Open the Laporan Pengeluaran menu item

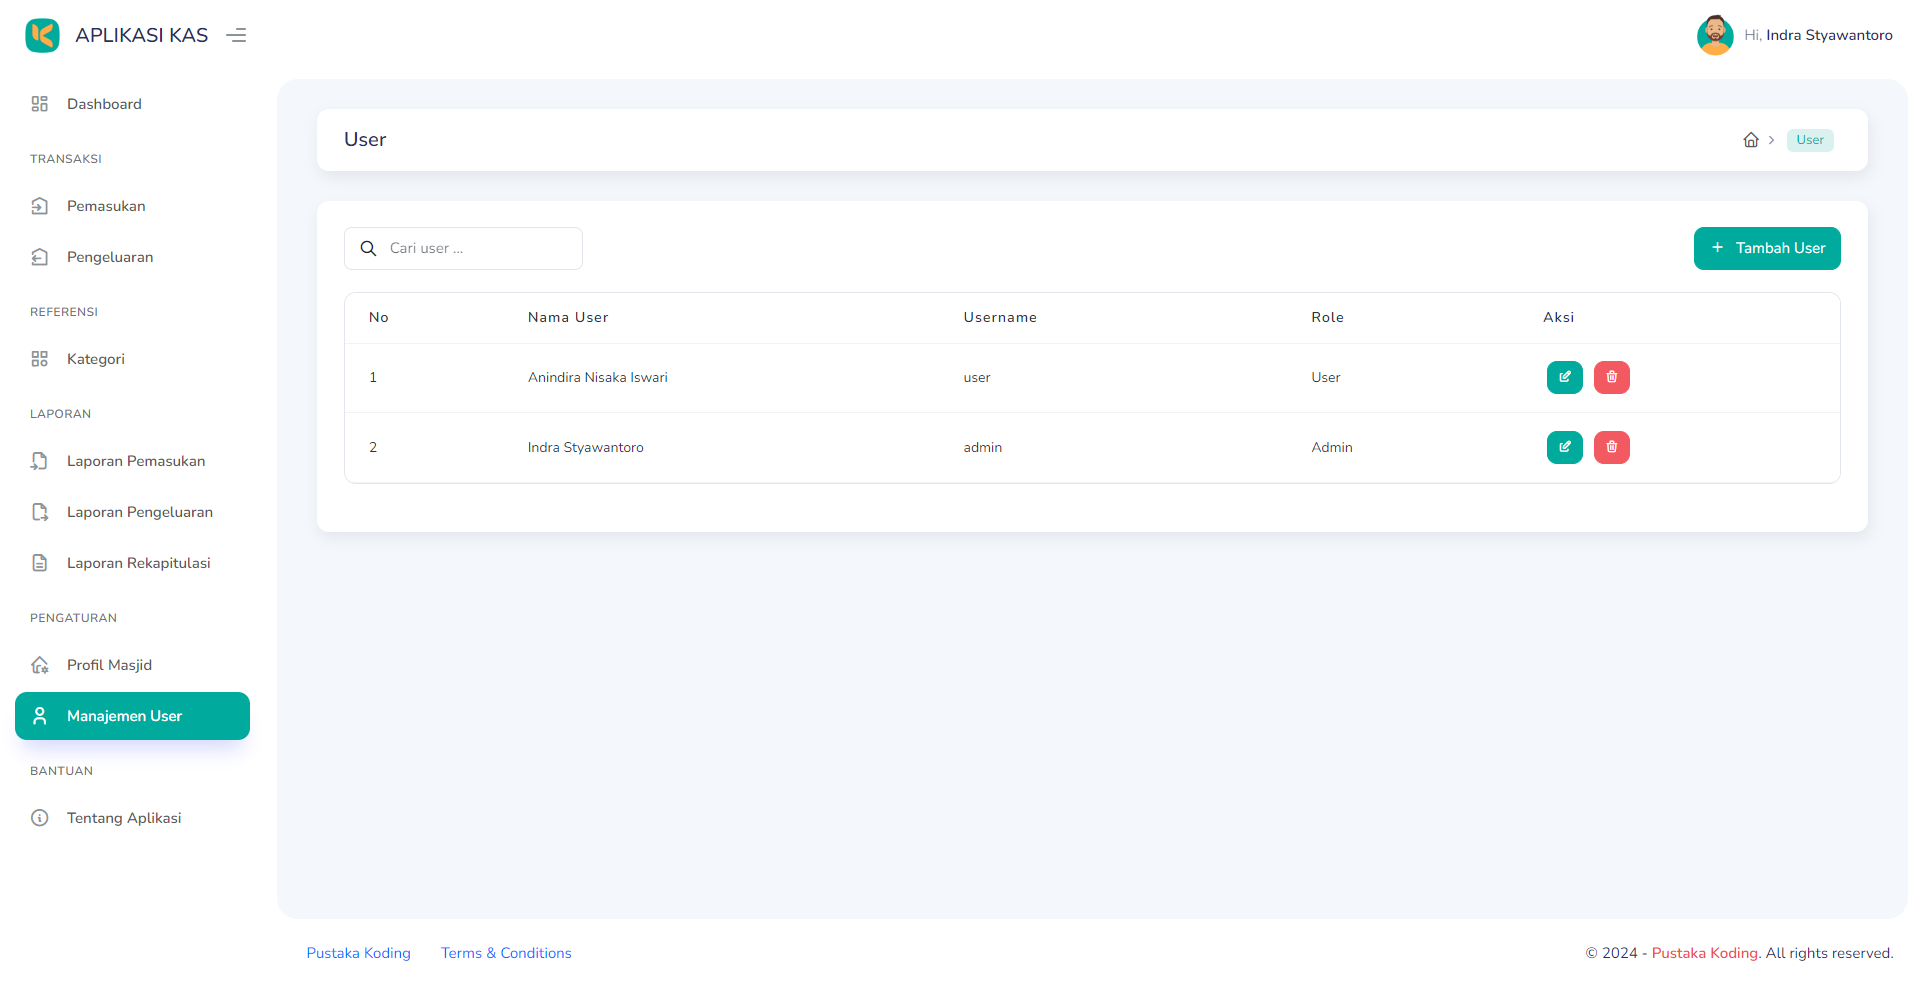(x=139, y=512)
